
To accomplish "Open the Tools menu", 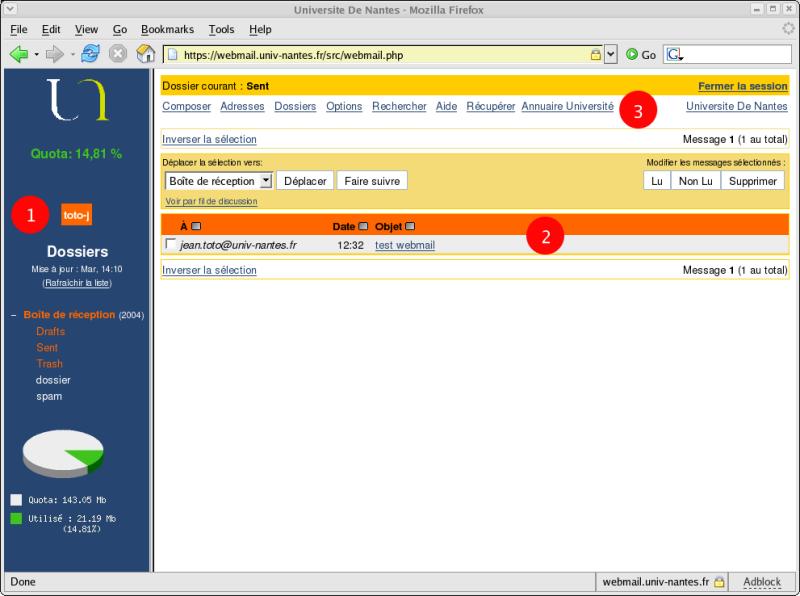I will [221, 30].
